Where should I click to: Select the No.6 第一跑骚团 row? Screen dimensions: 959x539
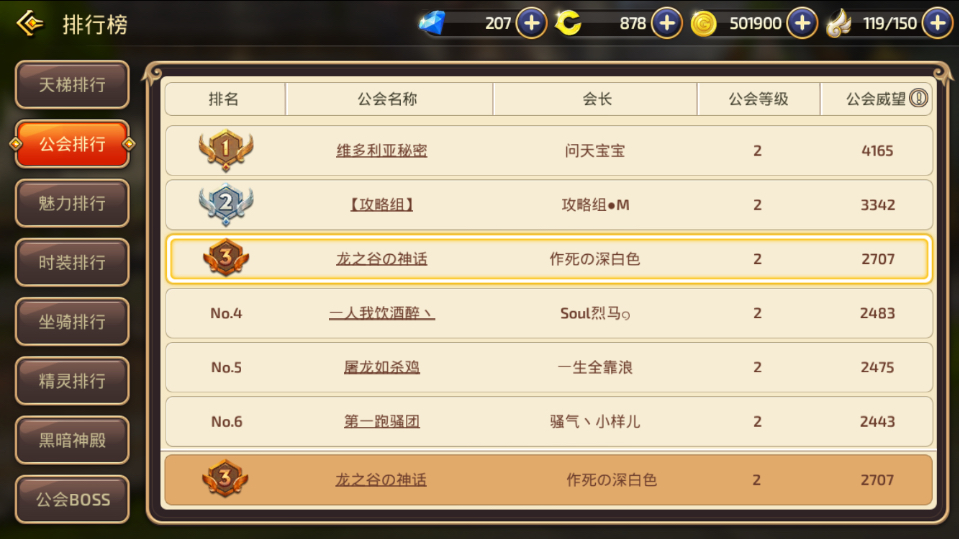(x=549, y=422)
